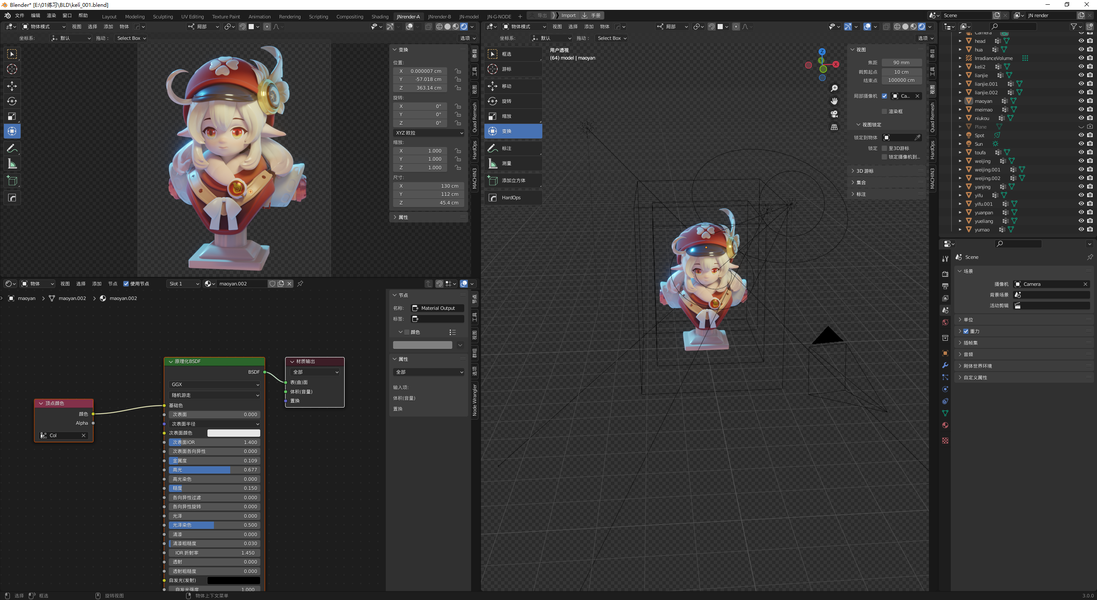1097x600 pixels.
Task: Click Camera field's clear X in Scene properties
Action: tap(1085, 284)
